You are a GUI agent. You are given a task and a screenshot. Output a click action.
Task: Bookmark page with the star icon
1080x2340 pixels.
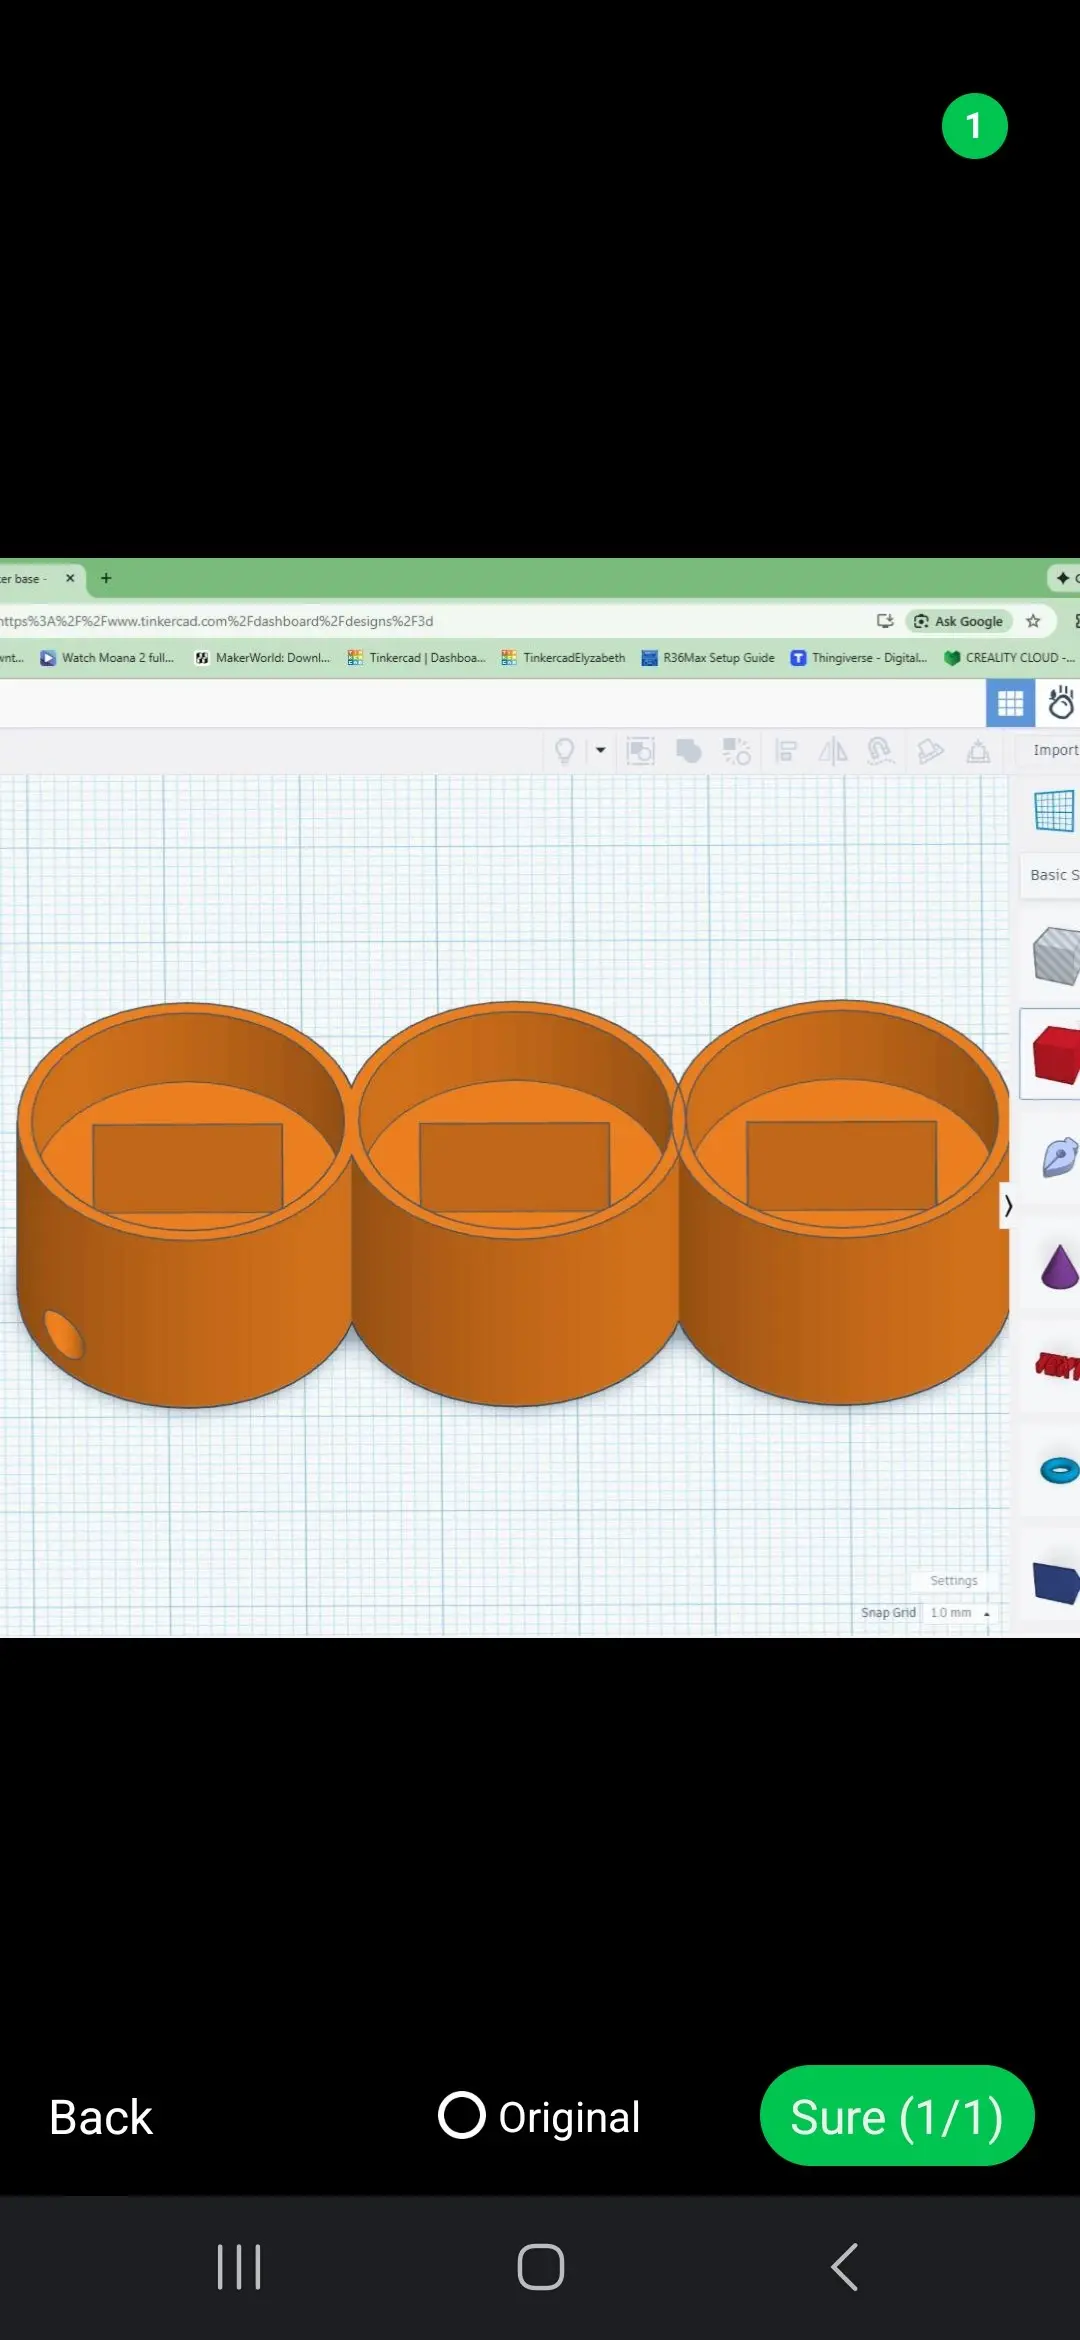[x=1033, y=621]
